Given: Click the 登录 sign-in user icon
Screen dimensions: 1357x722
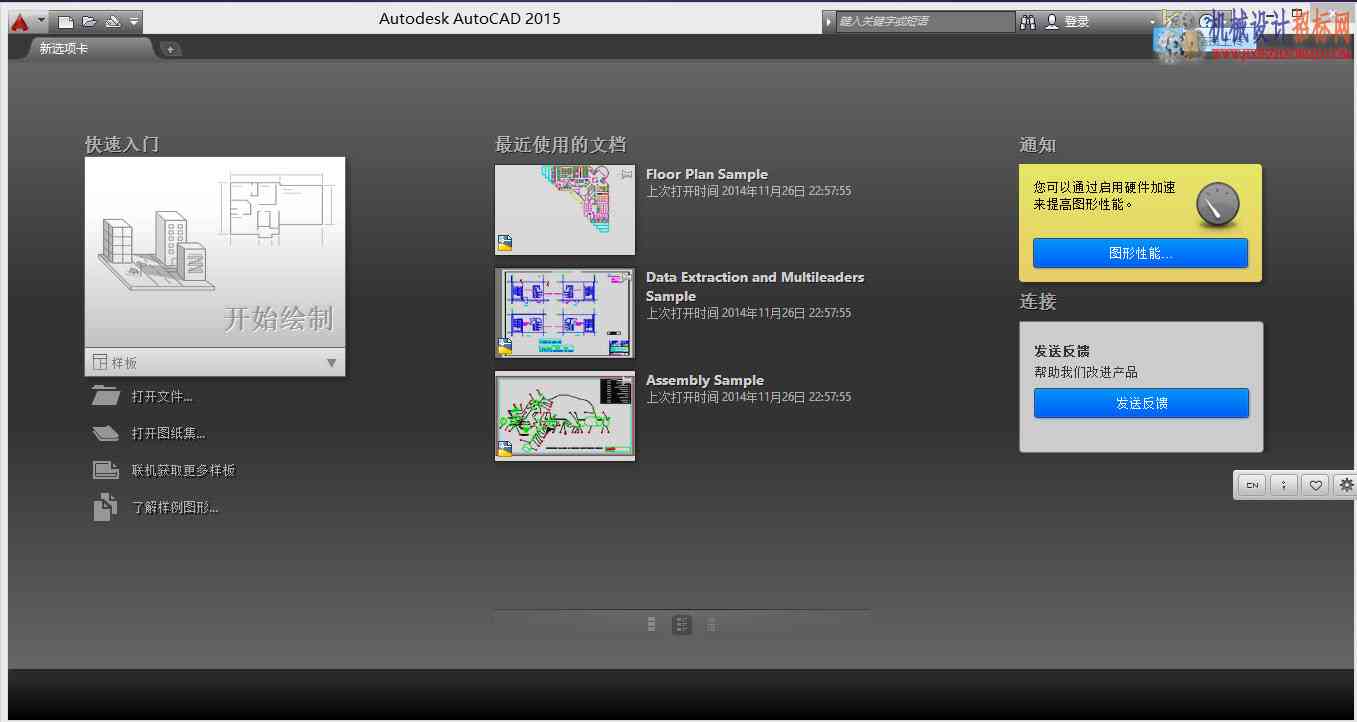Looking at the screenshot, I should (1052, 21).
